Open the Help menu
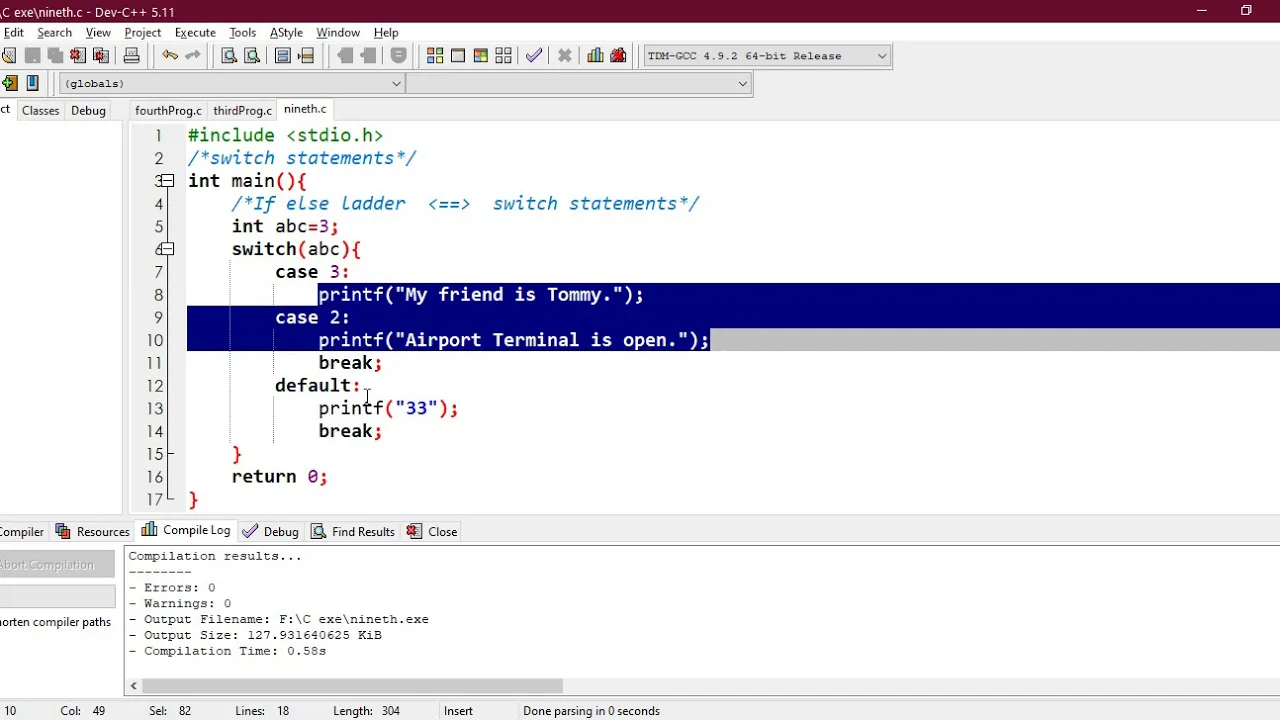This screenshot has width=1280, height=720. [x=386, y=32]
